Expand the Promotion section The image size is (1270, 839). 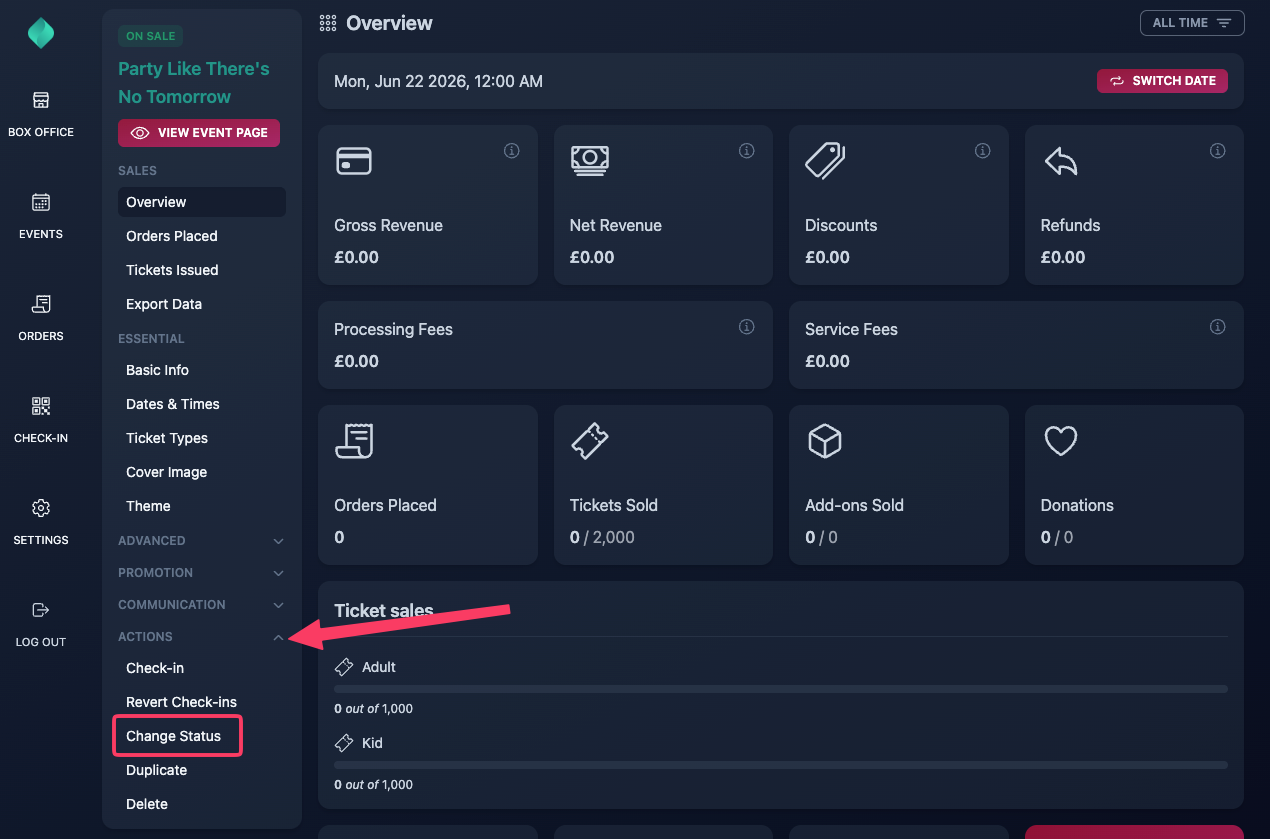pos(202,573)
